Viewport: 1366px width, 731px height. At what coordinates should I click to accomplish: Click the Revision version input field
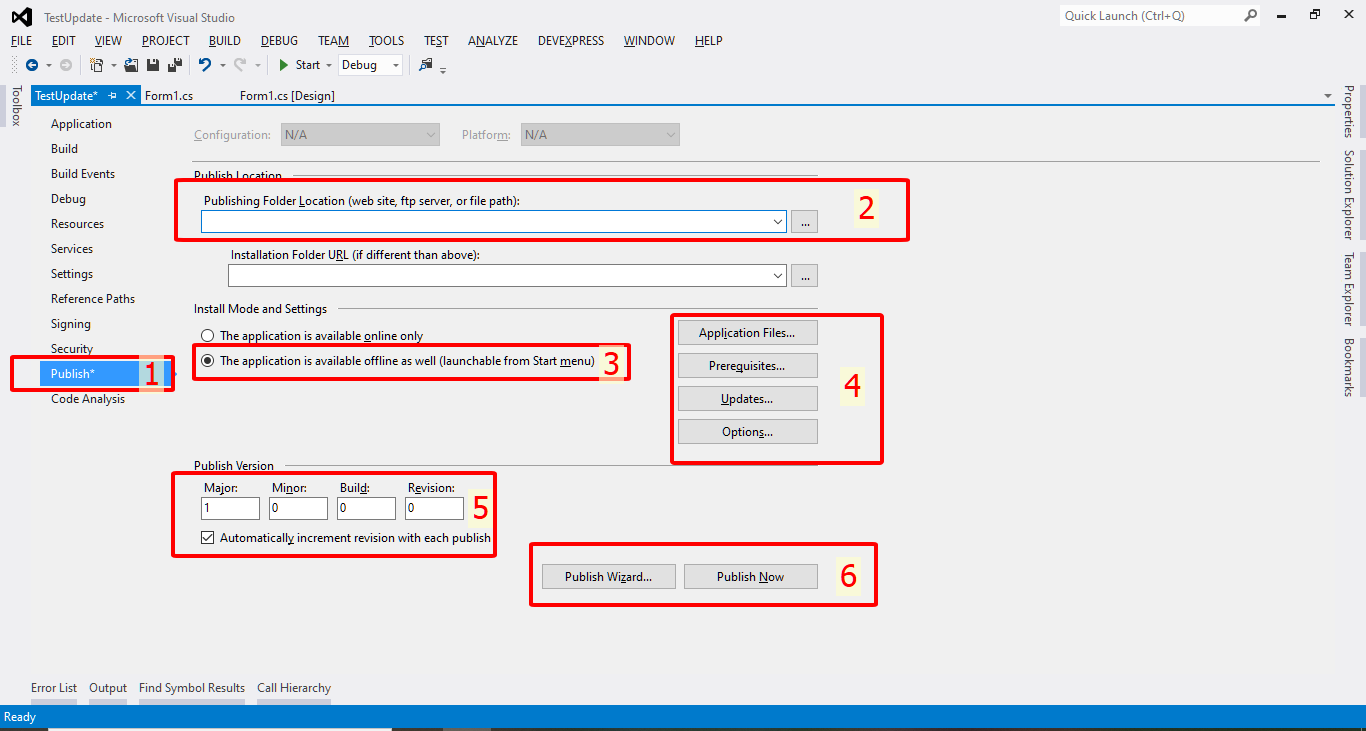(434, 508)
